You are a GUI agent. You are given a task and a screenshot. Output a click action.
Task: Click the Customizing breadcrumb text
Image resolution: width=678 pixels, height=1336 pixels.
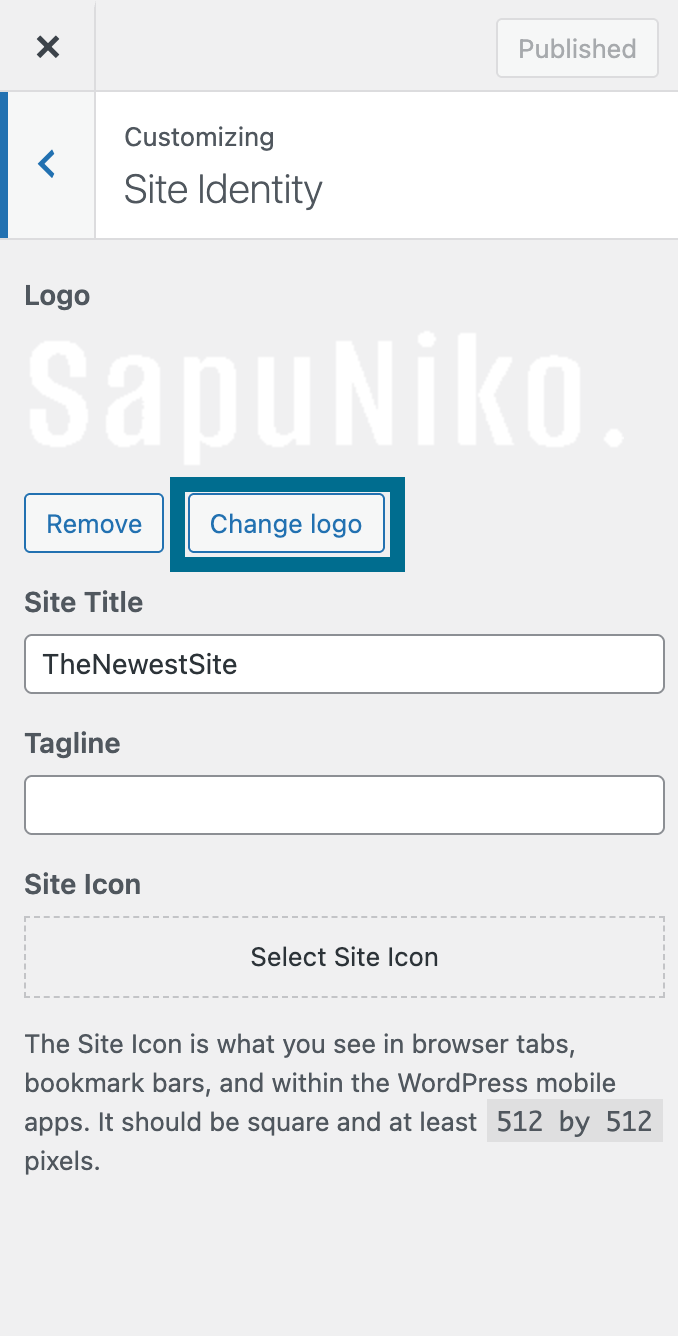click(x=199, y=137)
